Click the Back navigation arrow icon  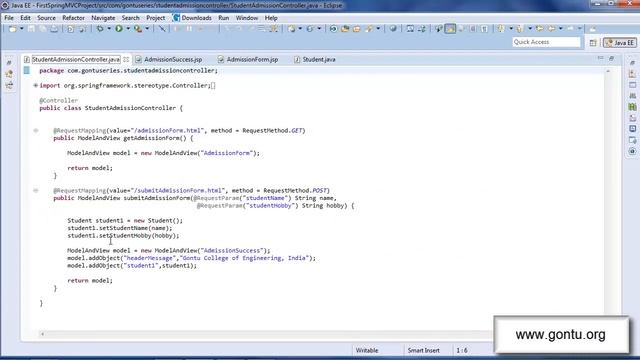[x=551, y=29]
